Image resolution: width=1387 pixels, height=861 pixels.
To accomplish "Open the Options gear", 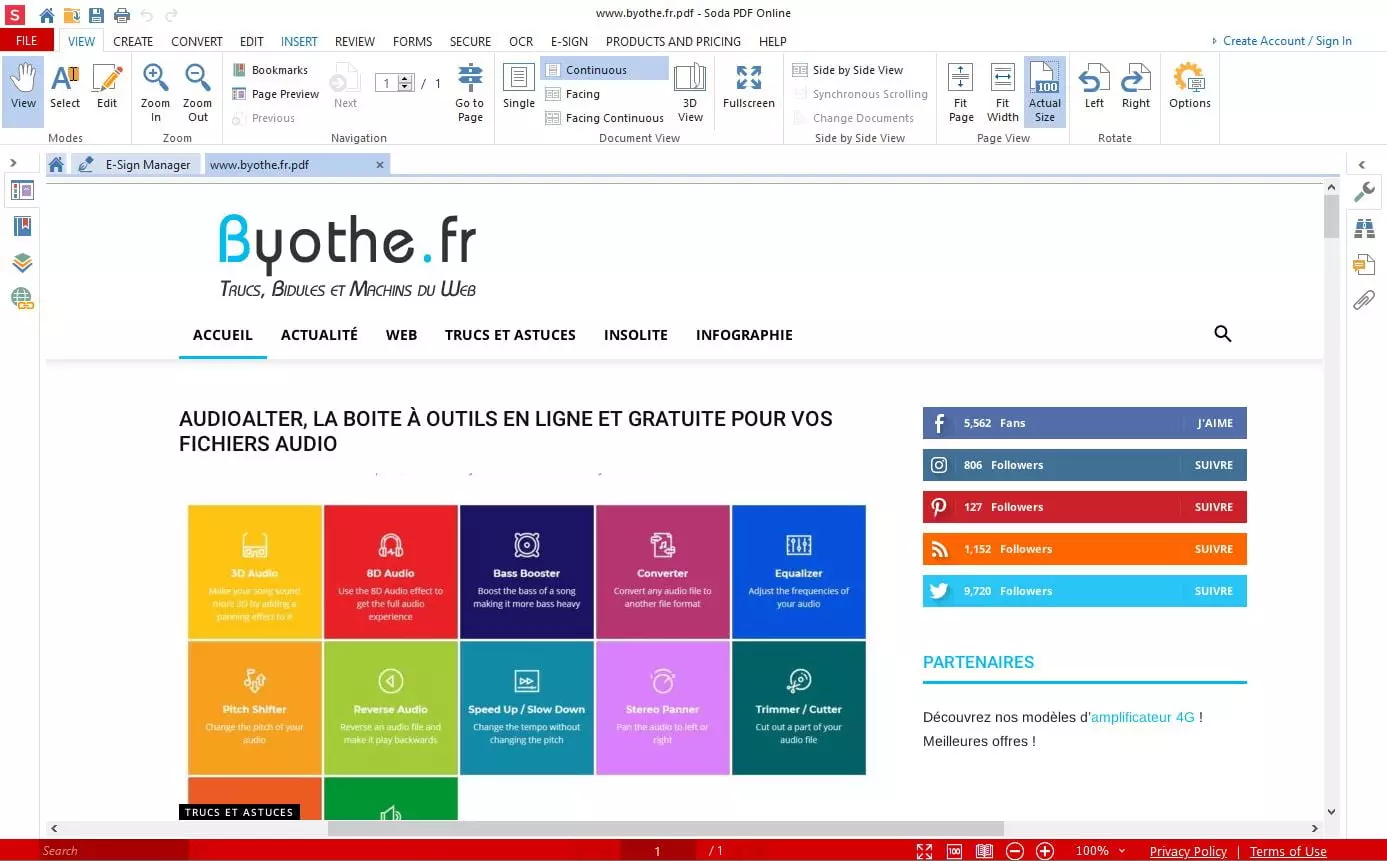I will 1189,88.
